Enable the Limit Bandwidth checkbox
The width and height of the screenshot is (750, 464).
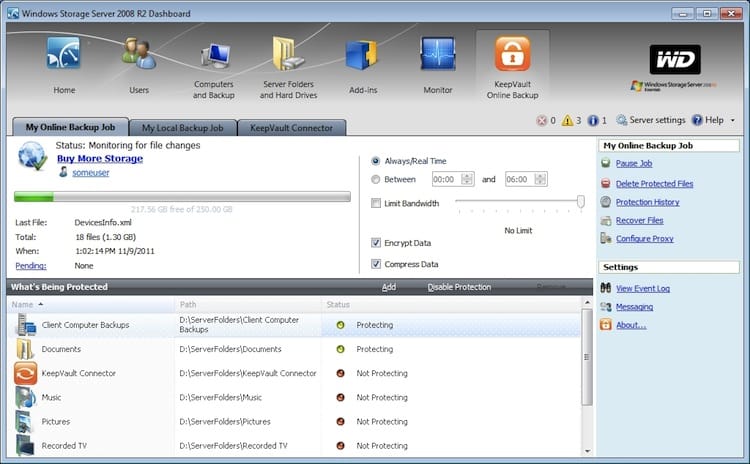click(376, 203)
